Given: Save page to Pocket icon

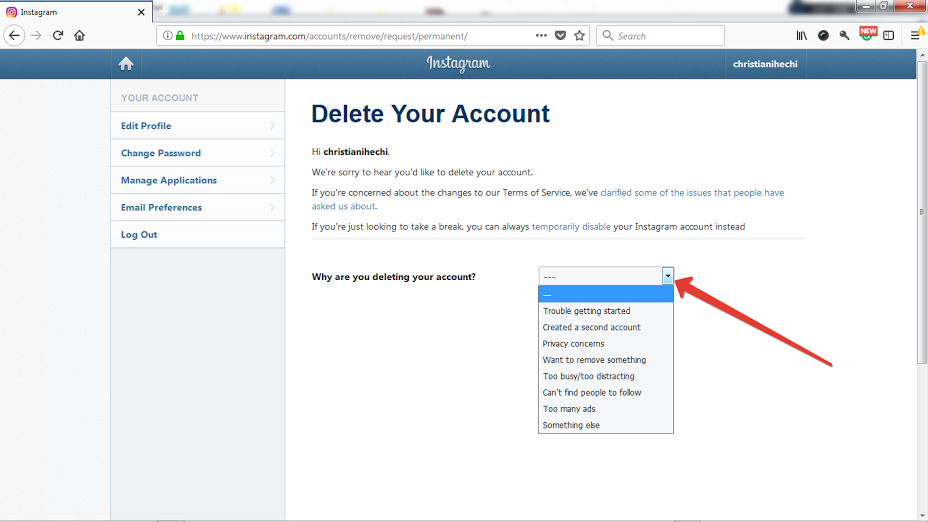Looking at the screenshot, I should coord(560,36).
